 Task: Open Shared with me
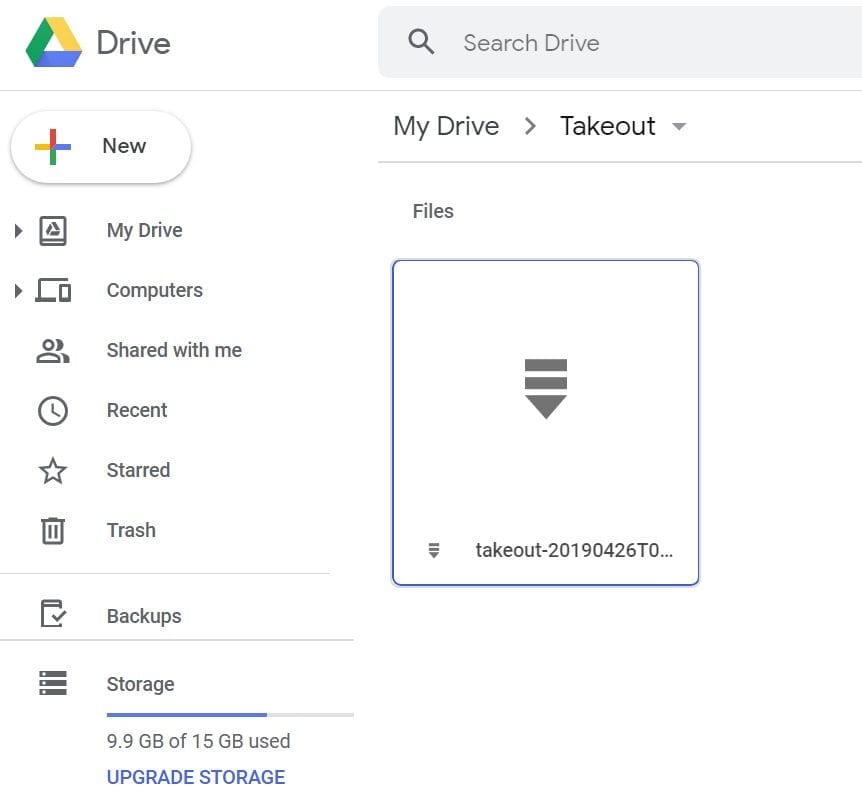[x=174, y=350]
